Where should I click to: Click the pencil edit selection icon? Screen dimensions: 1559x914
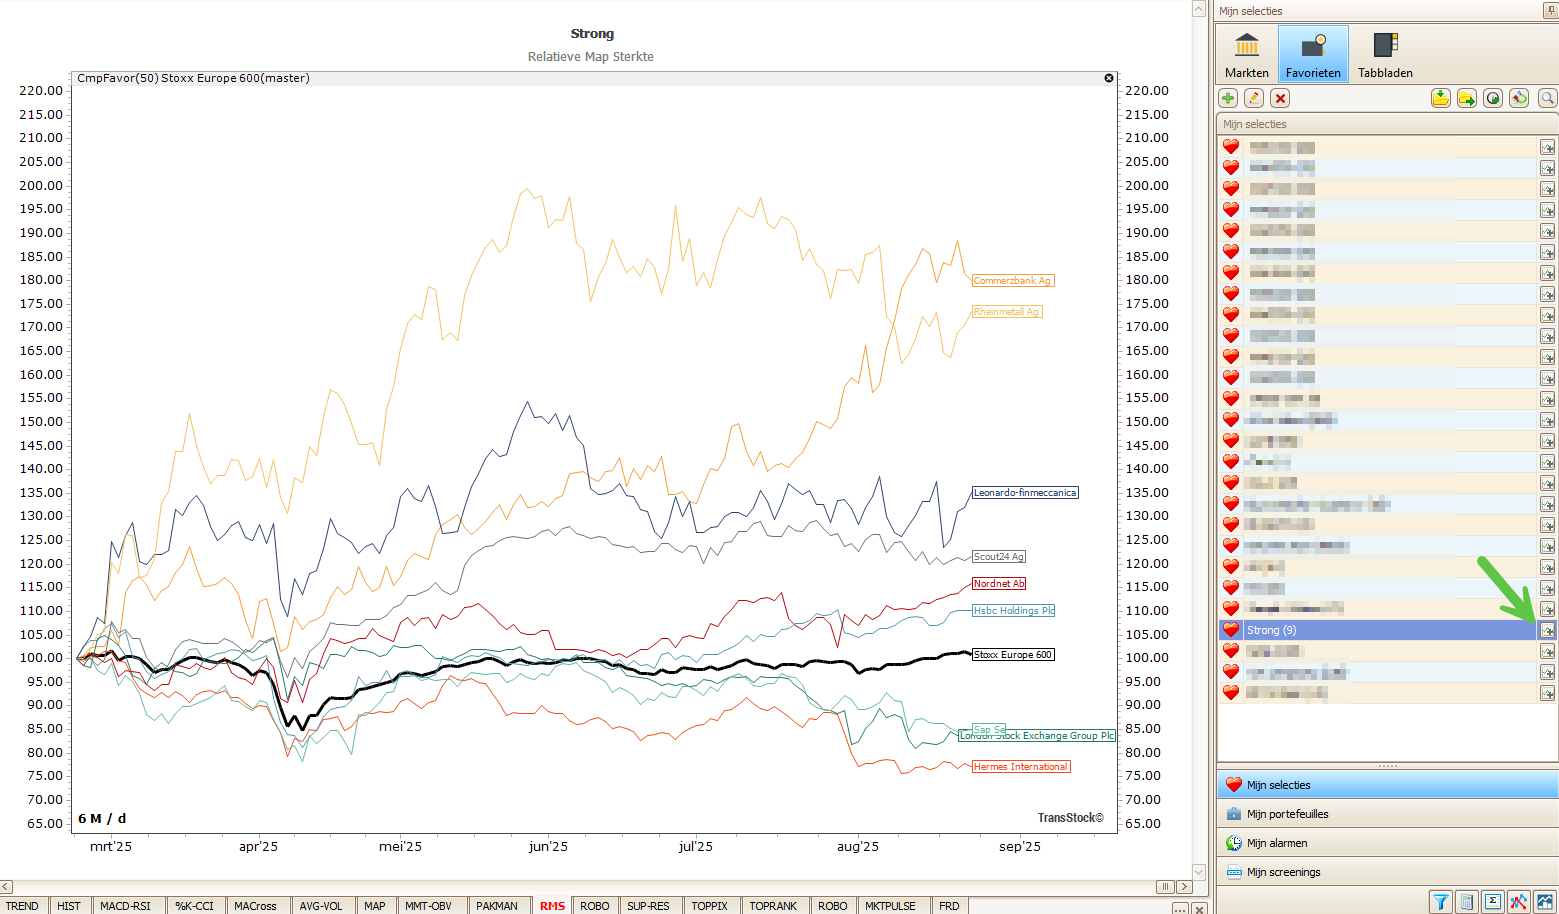[x=1254, y=98]
